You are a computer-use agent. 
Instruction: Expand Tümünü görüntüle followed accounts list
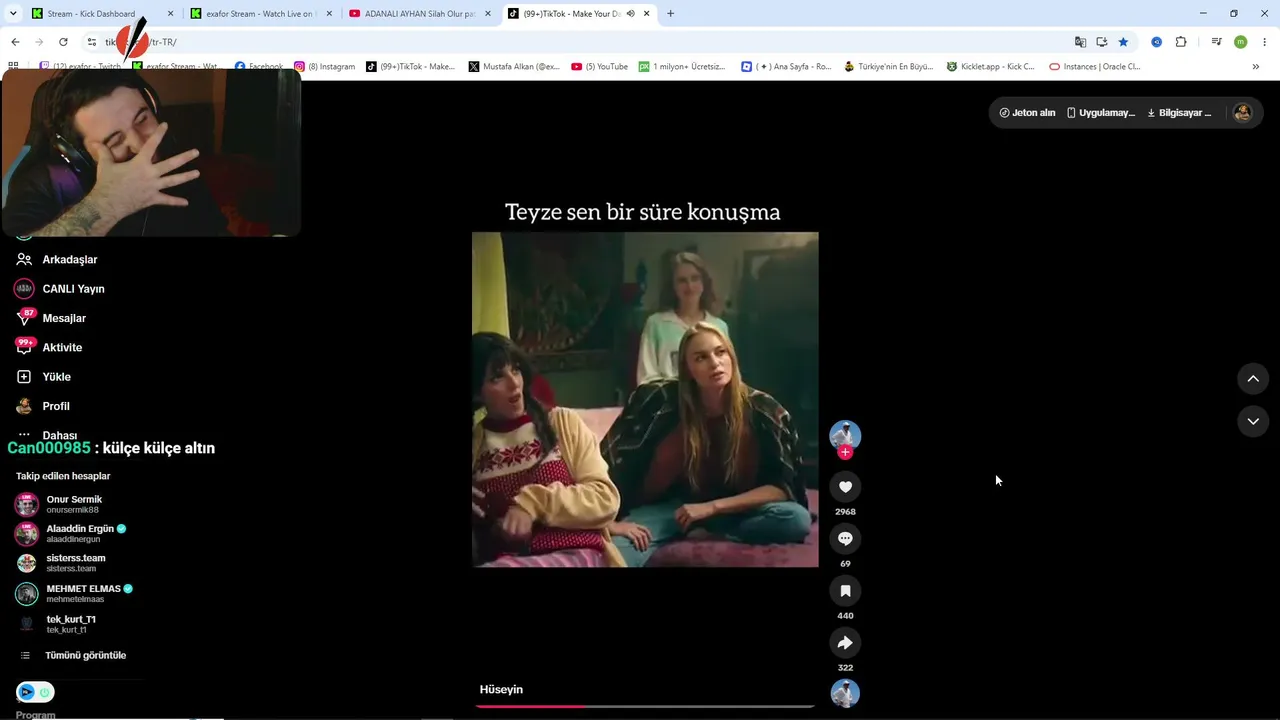[73, 655]
